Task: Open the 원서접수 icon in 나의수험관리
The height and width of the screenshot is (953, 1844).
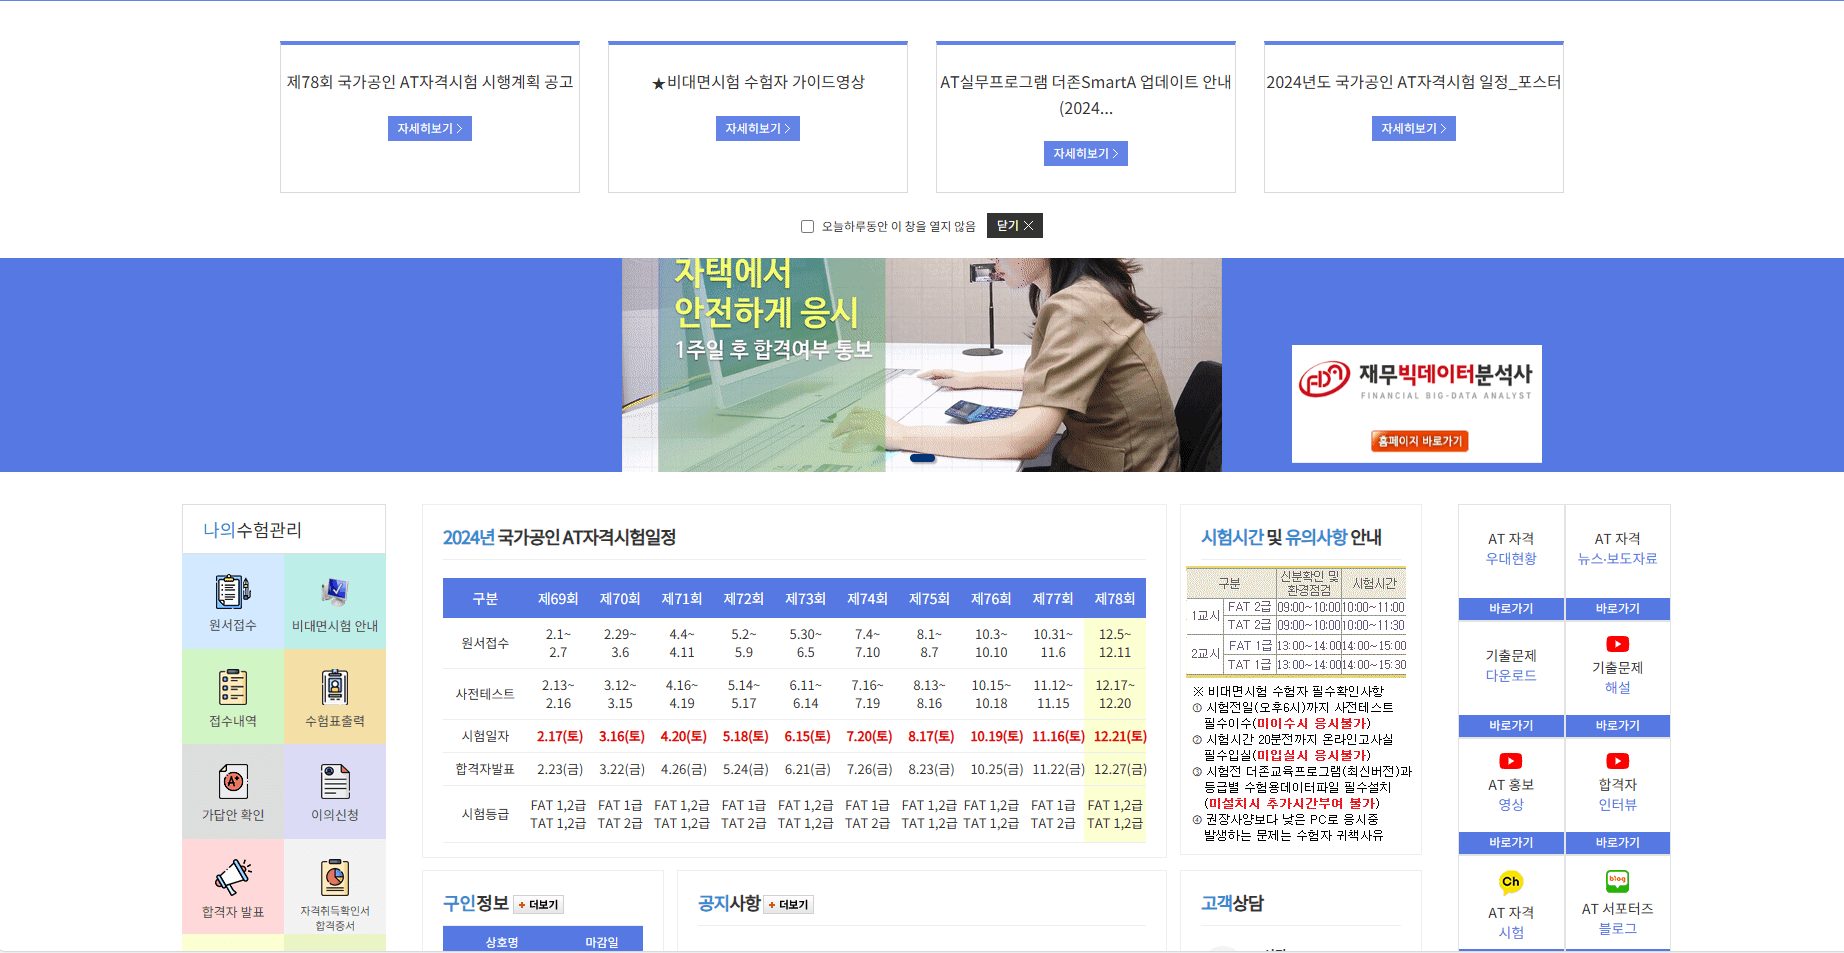Action: [x=233, y=591]
